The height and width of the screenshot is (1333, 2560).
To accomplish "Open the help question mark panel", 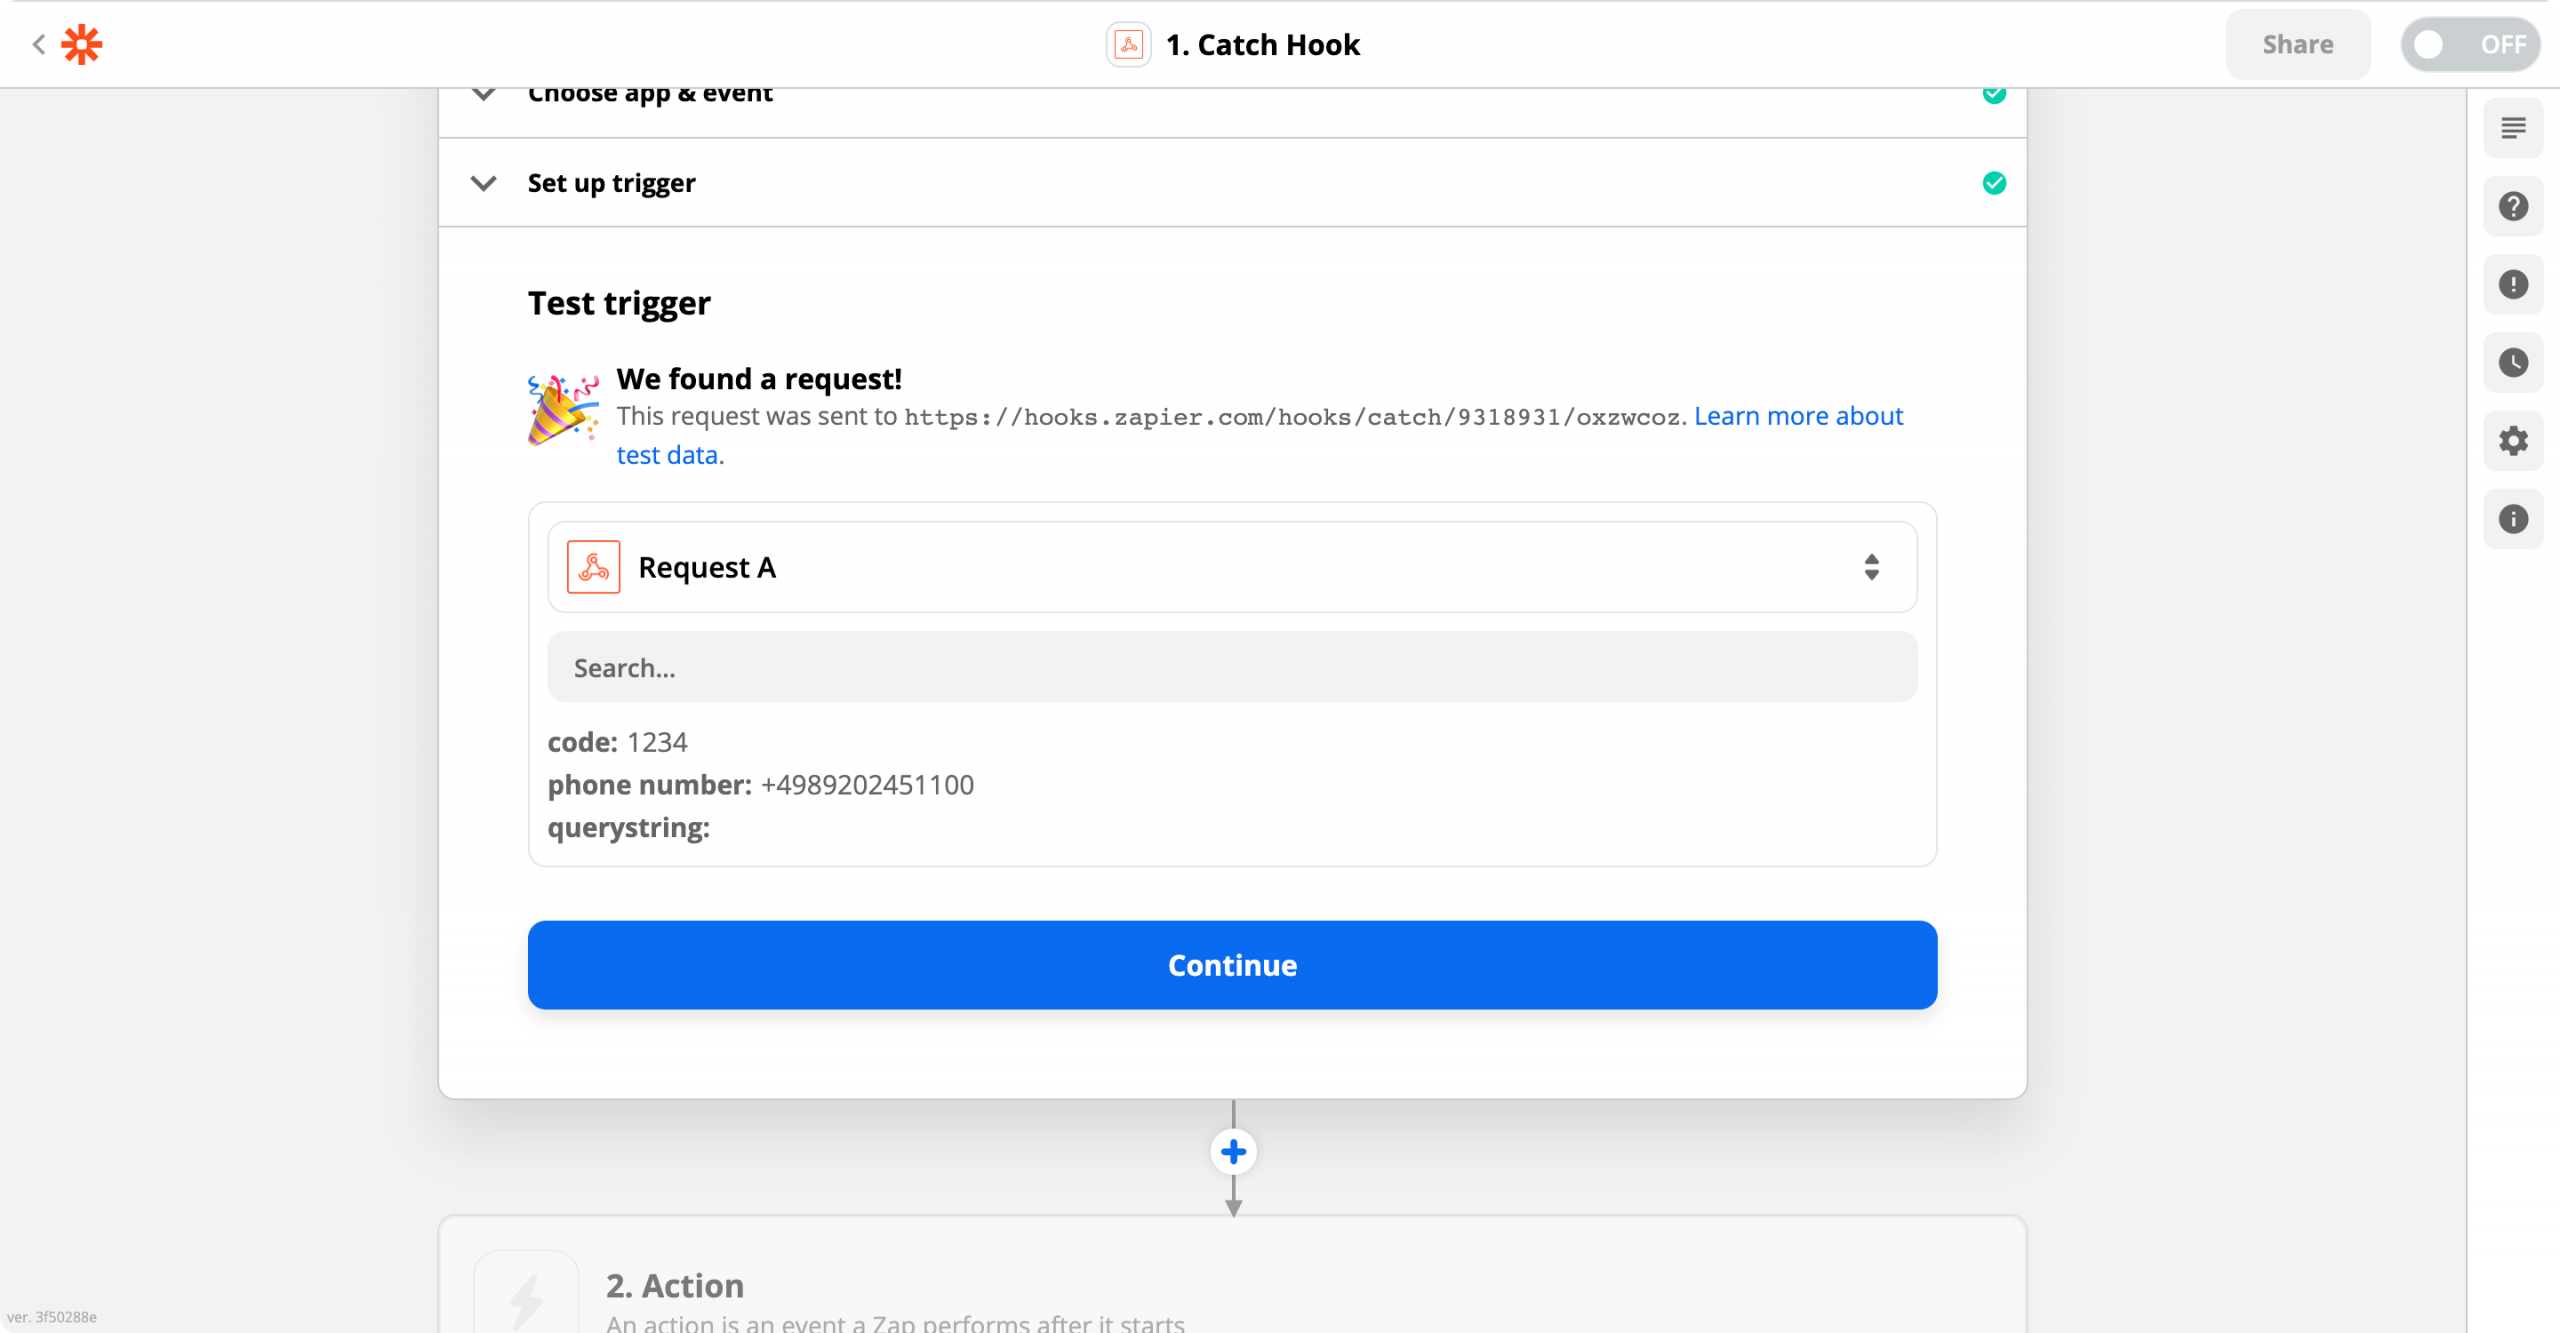I will pyautogui.click(x=2513, y=206).
